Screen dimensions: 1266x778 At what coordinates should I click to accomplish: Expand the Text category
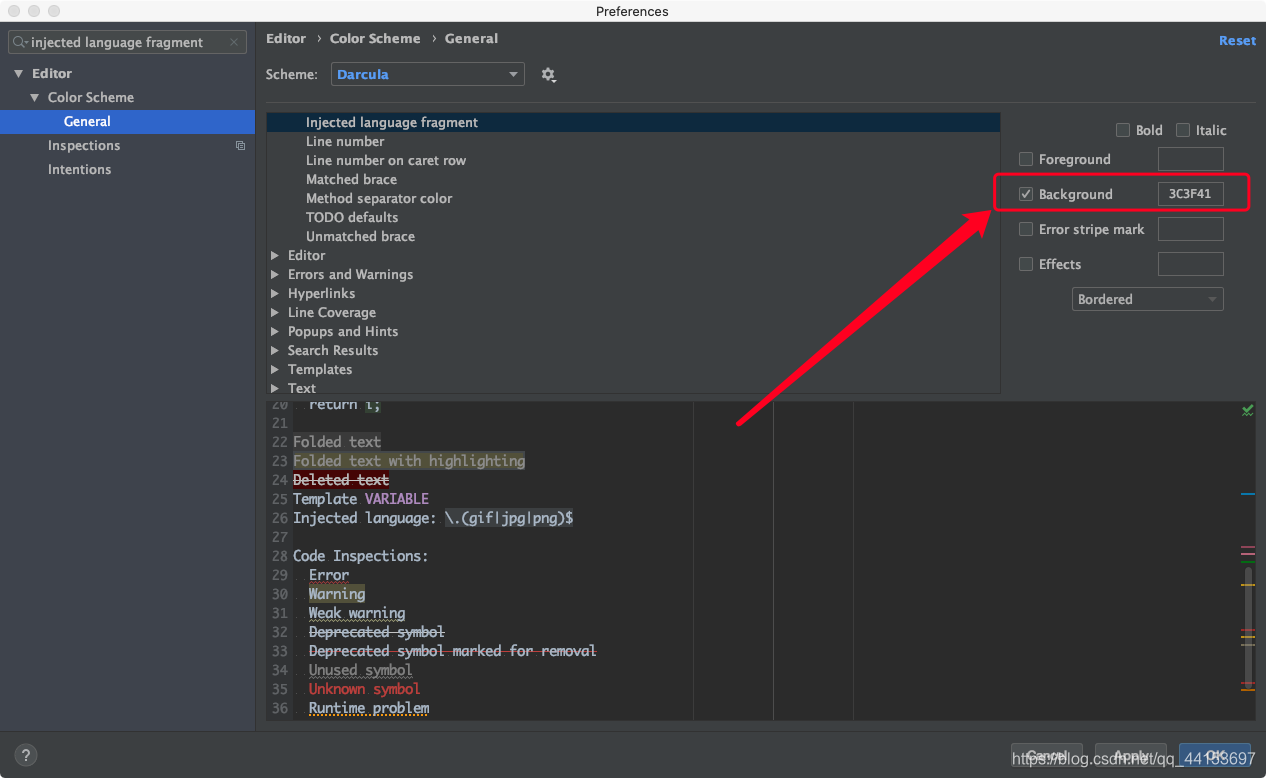275,389
